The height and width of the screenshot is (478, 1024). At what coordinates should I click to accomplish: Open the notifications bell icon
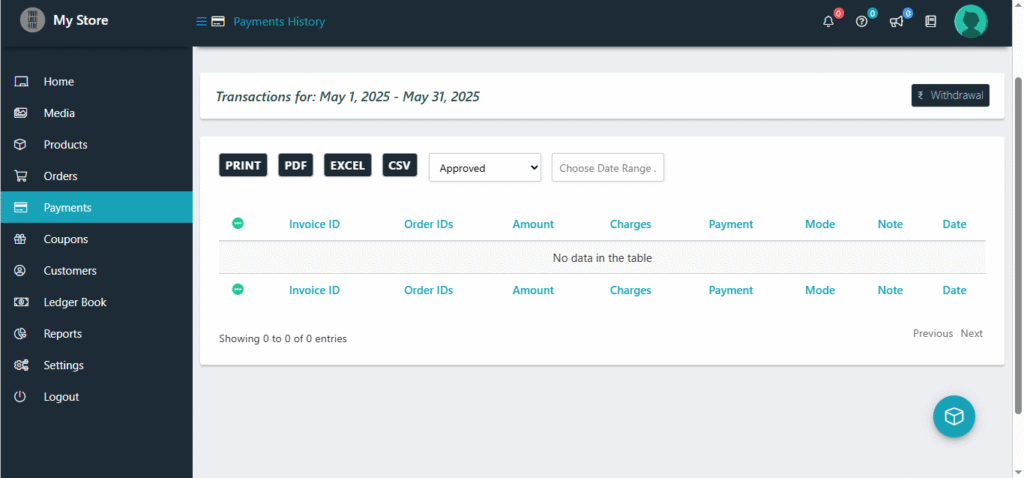pyautogui.click(x=828, y=21)
